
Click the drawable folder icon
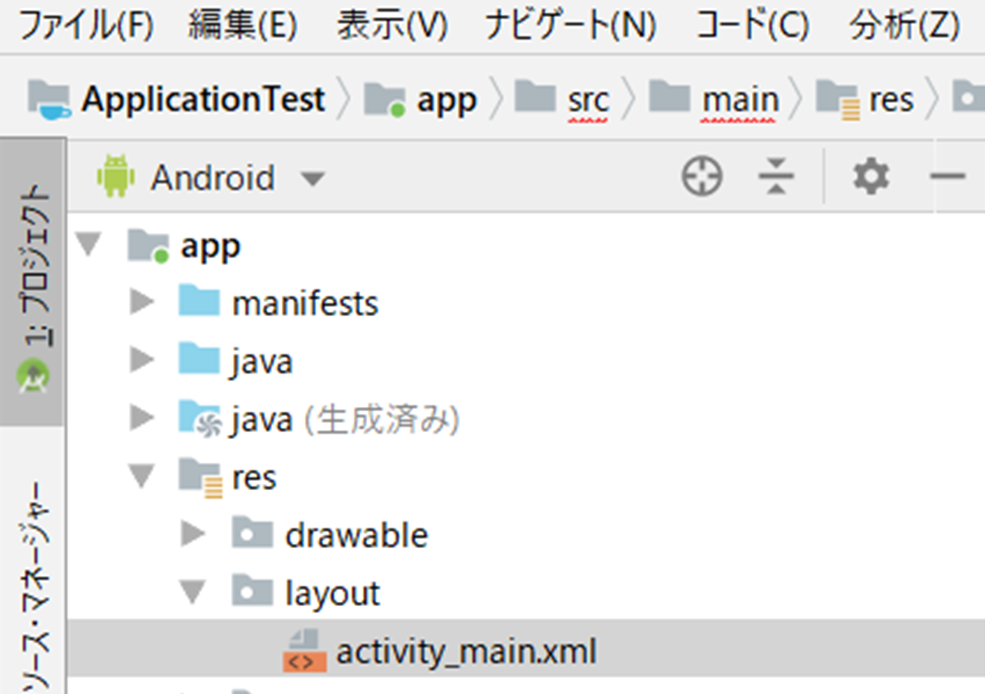pos(253,534)
